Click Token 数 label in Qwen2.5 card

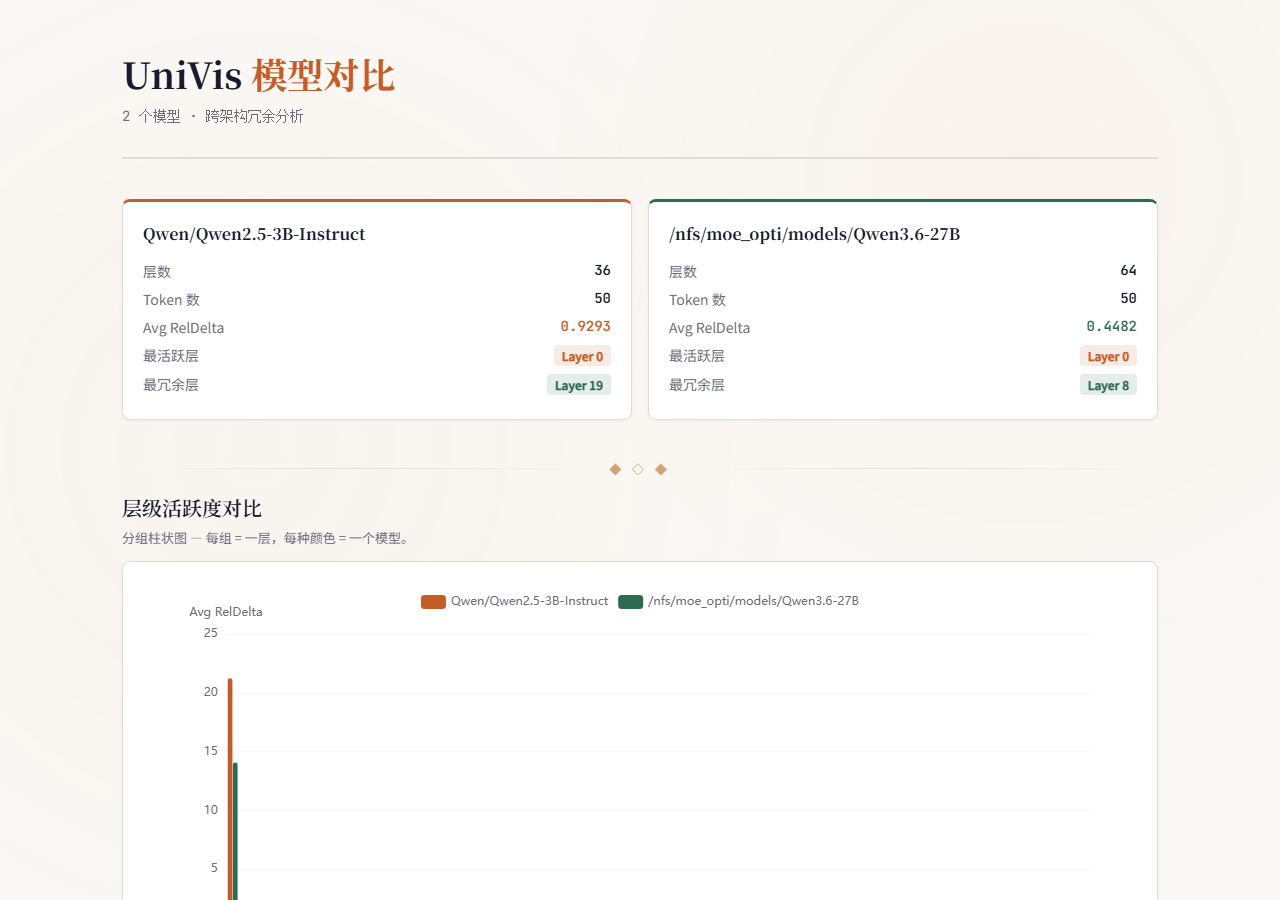click(171, 299)
